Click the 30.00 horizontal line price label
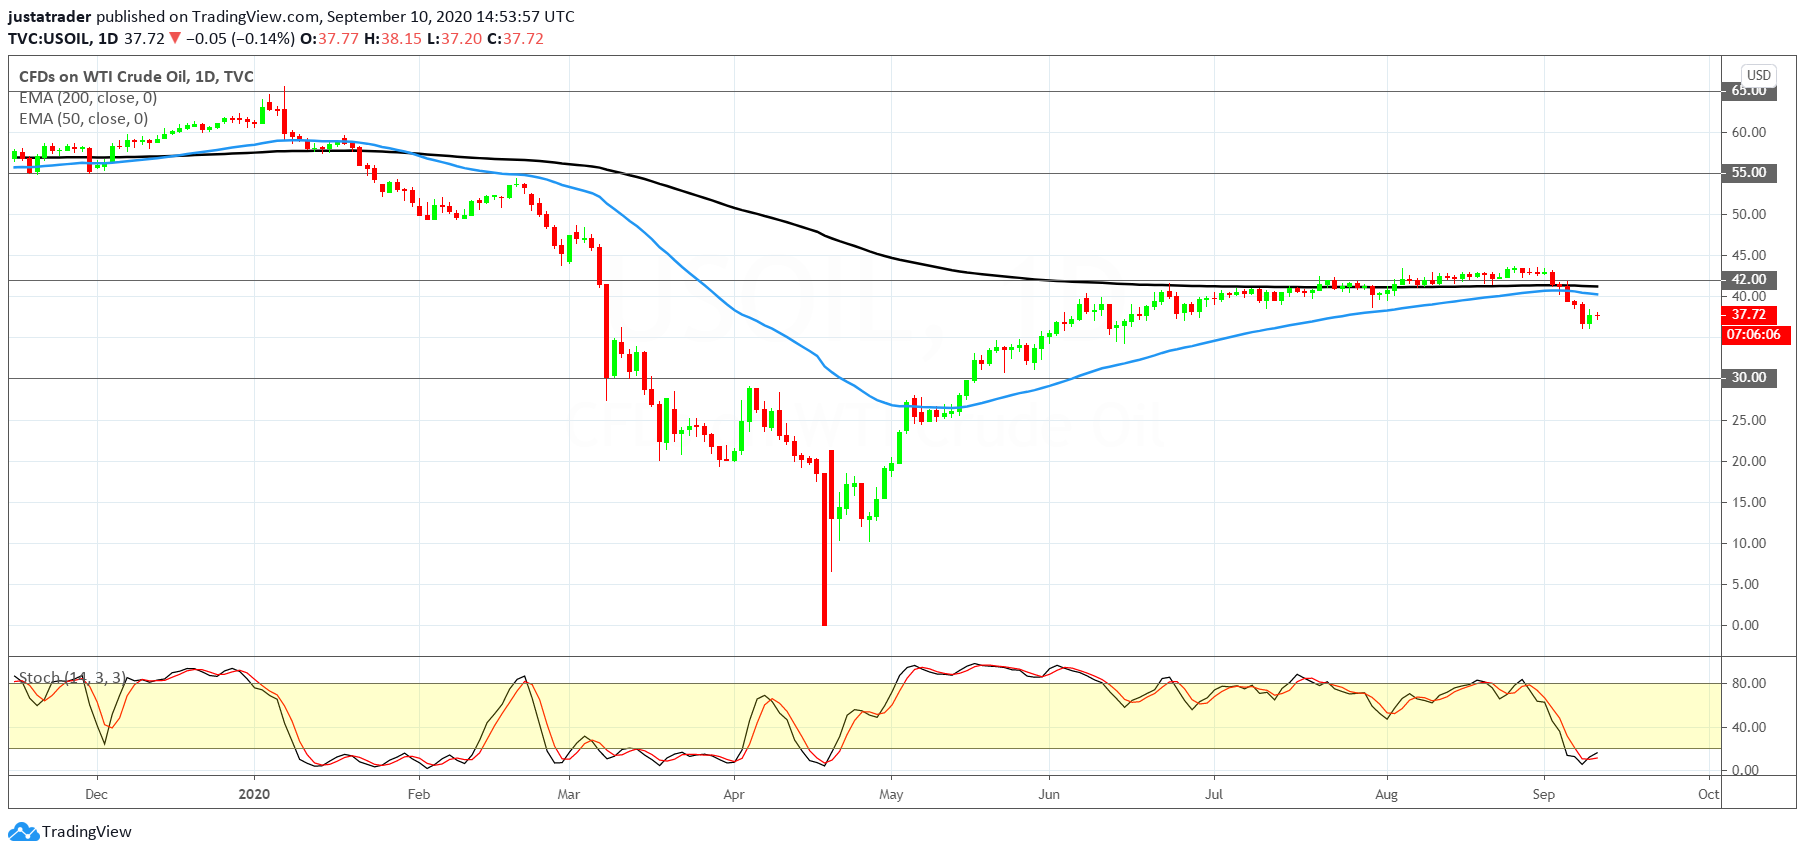The image size is (1805, 855). pyautogui.click(x=1749, y=378)
